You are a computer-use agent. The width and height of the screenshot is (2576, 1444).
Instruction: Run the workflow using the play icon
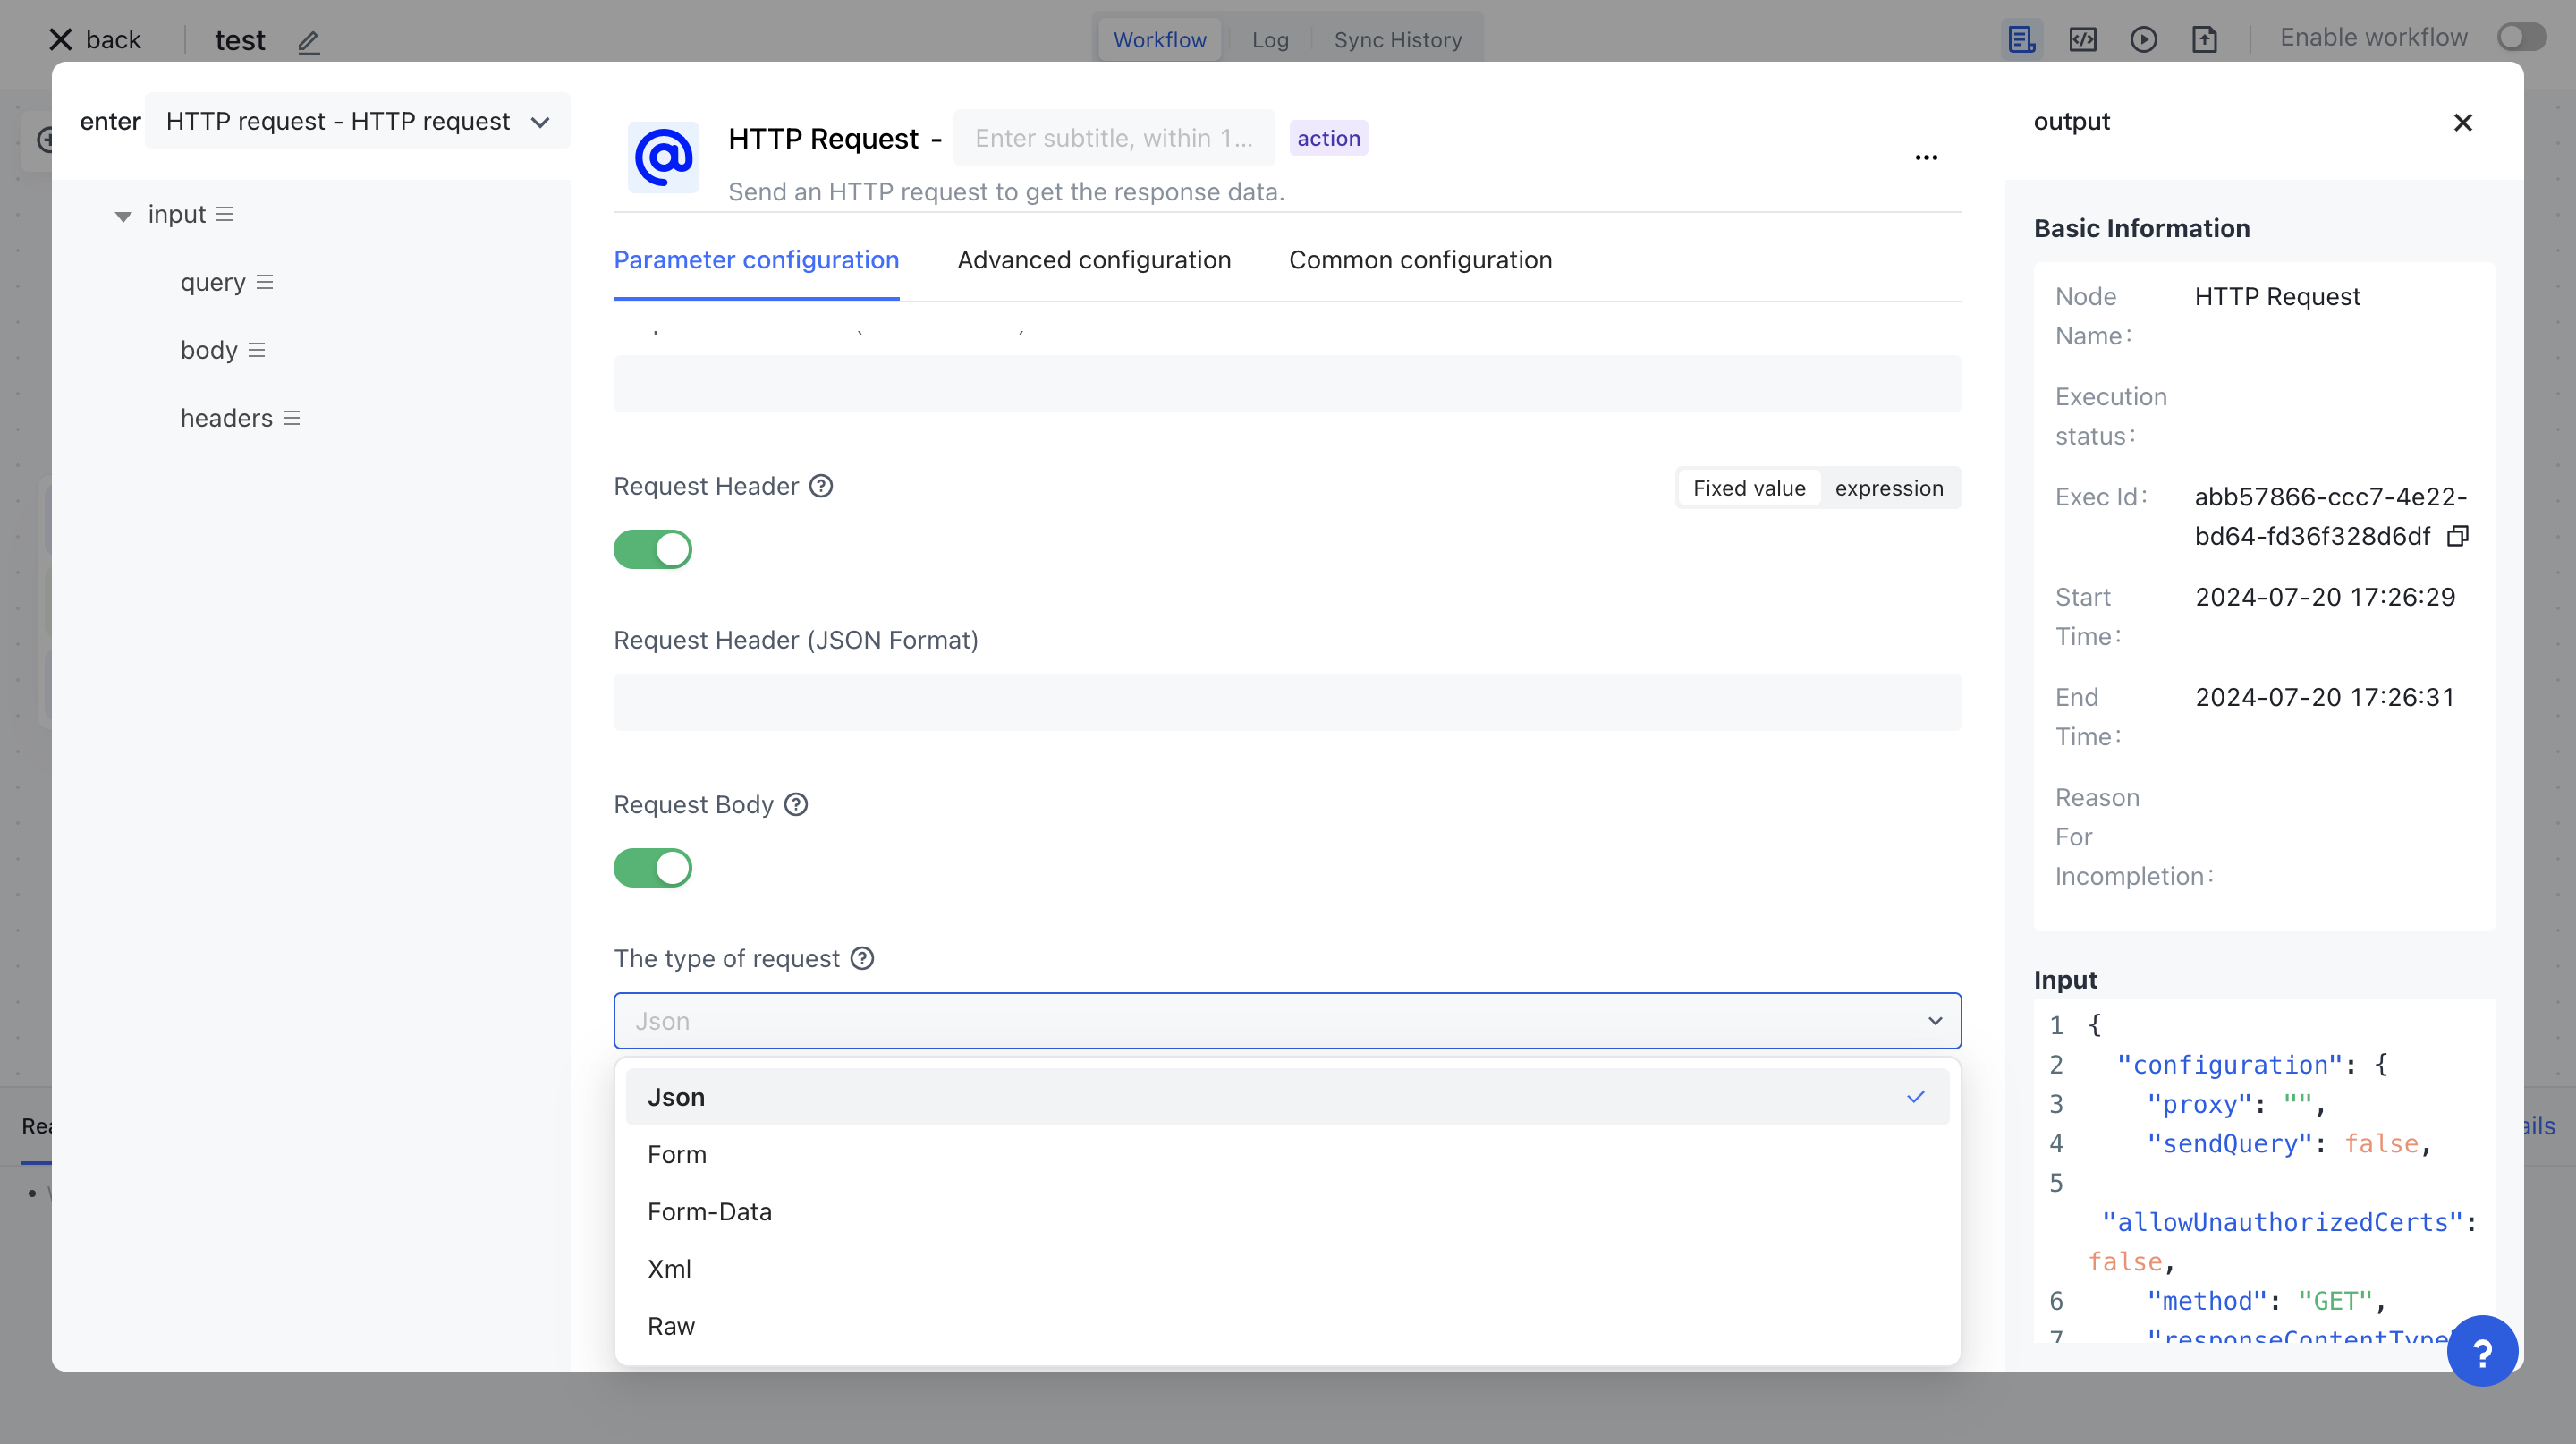point(2144,39)
